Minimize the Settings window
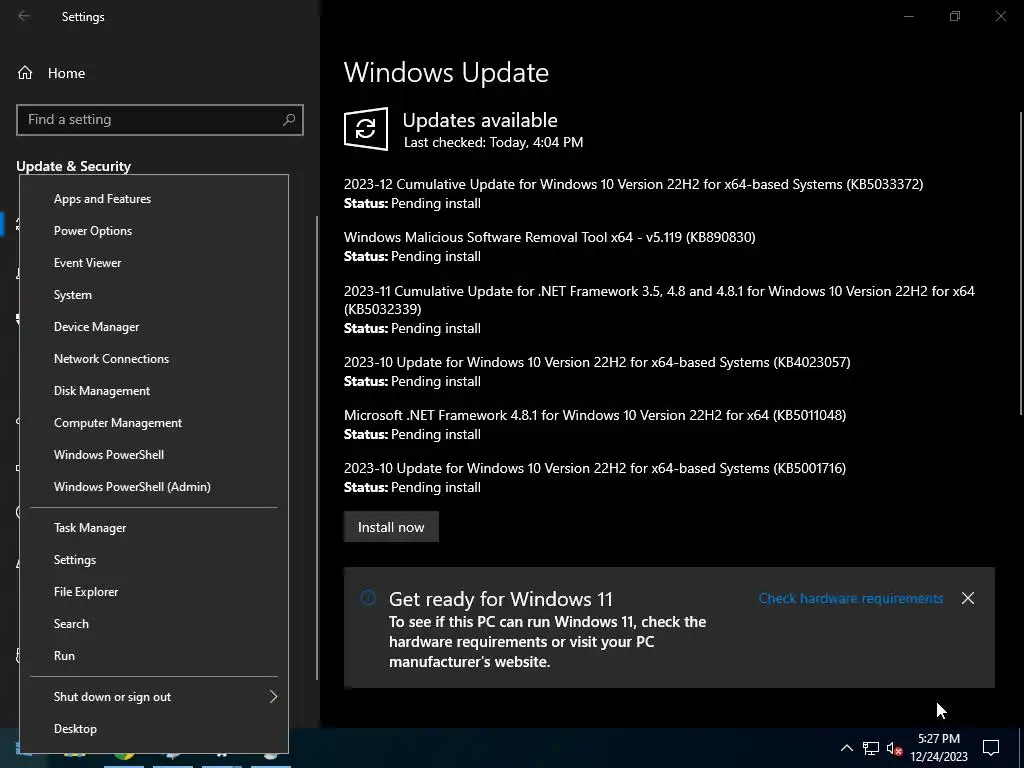 click(908, 16)
